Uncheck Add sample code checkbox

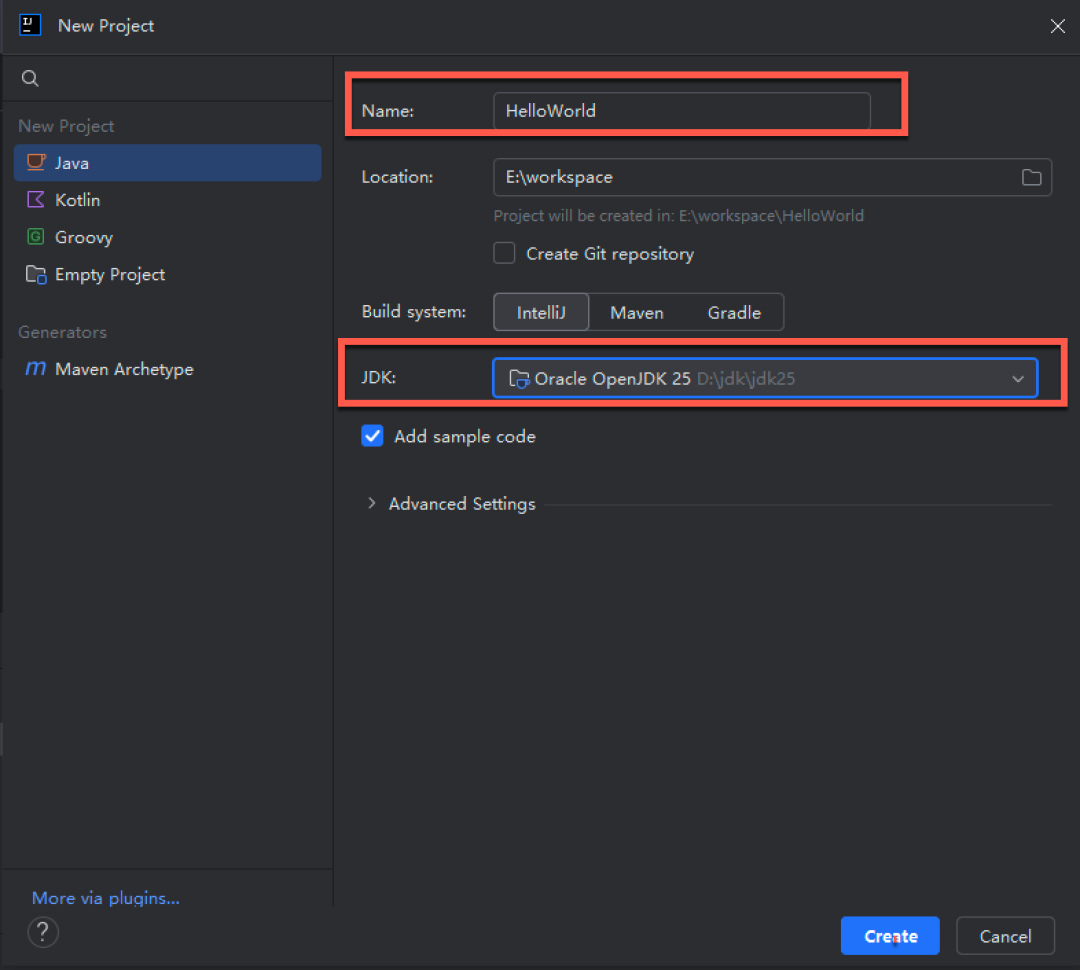[x=372, y=436]
